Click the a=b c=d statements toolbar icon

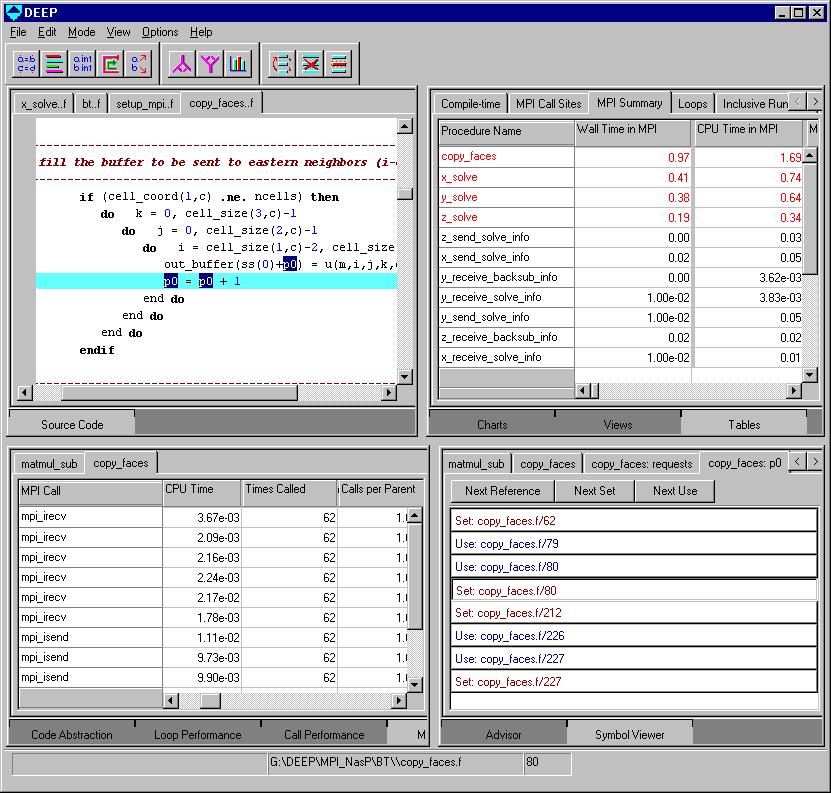click(x=26, y=64)
